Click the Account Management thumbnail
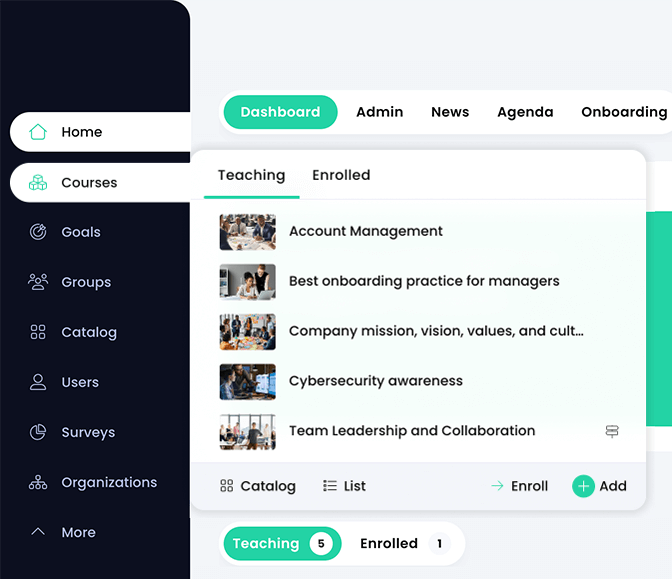This screenshot has height=579, width=672. pyautogui.click(x=247, y=232)
